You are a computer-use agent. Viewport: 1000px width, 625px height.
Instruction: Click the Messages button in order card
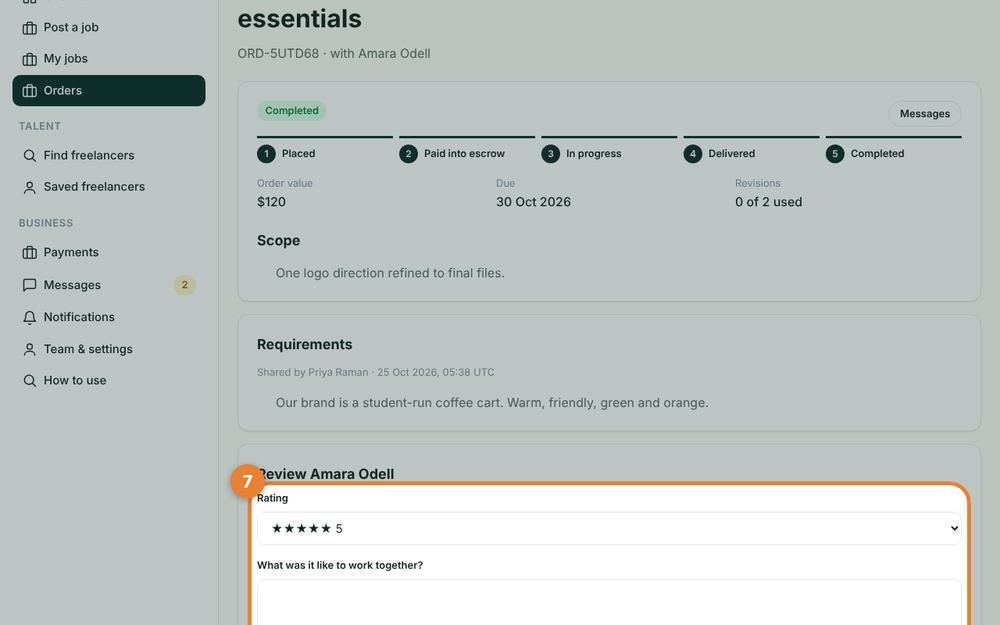pyautogui.click(x=925, y=114)
